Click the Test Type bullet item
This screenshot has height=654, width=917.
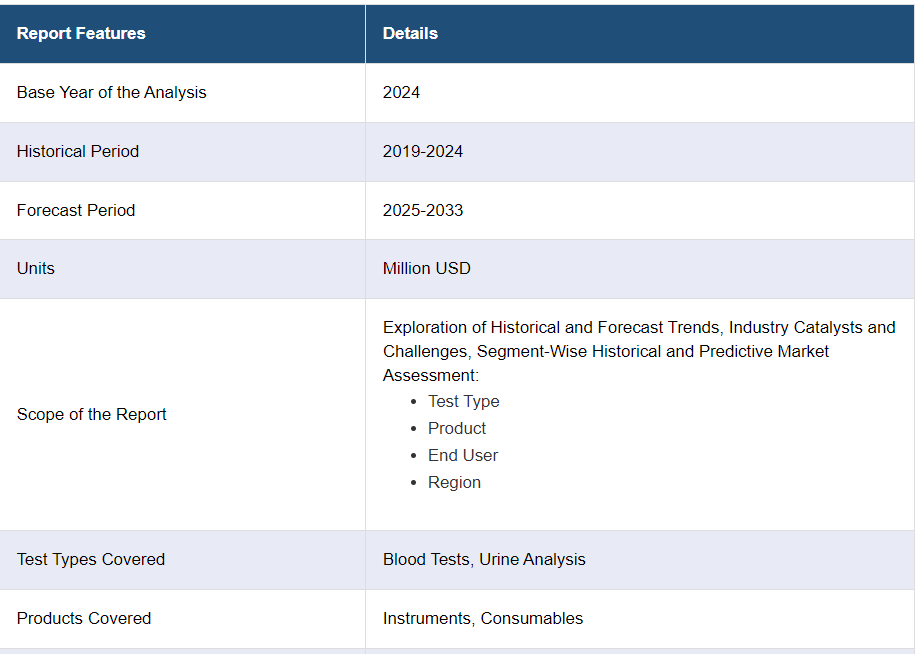463,401
